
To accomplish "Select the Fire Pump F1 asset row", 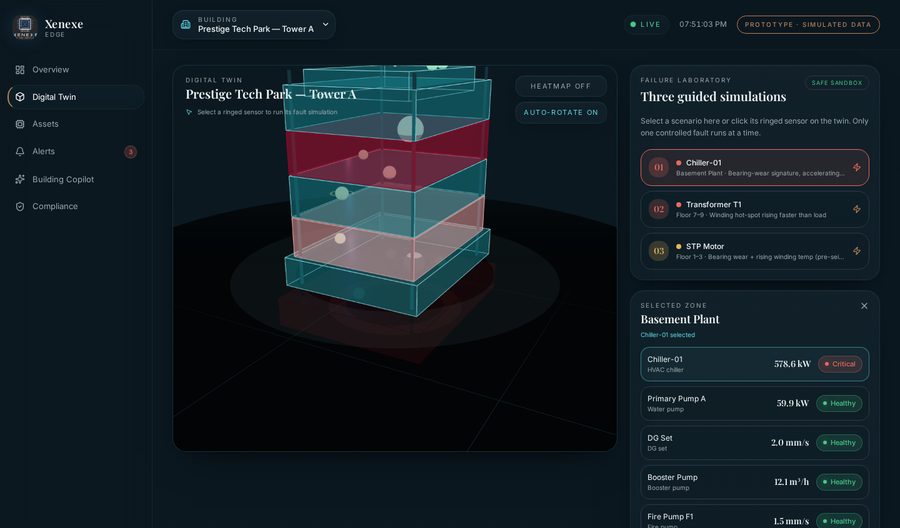I will 755,518.
